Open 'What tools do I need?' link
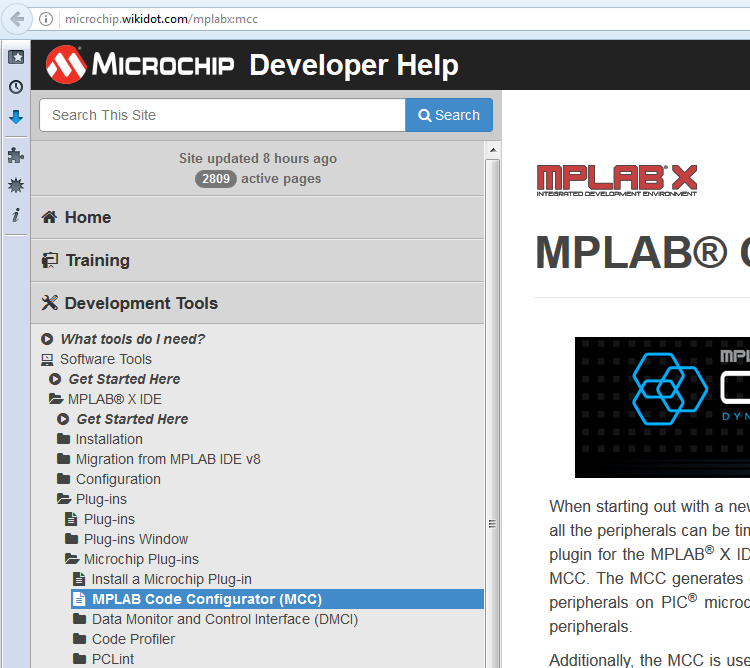This screenshot has height=668, width=750. (132, 339)
